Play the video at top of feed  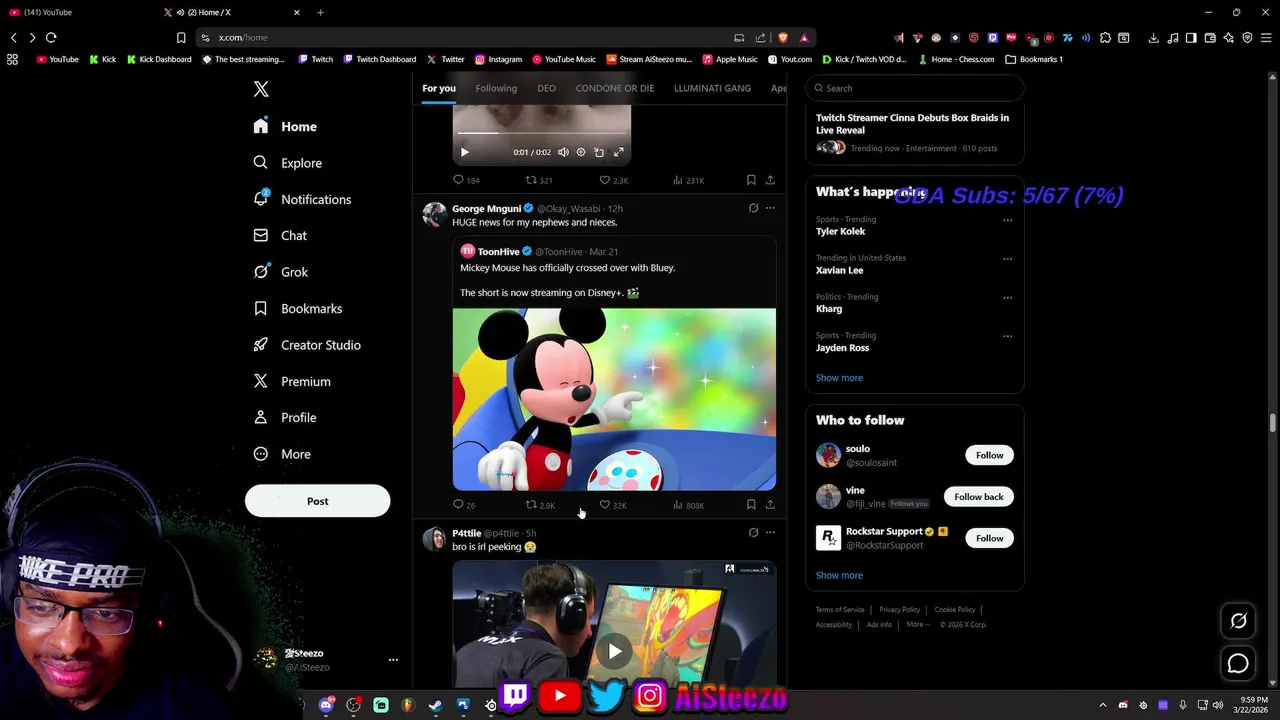(x=464, y=152)
